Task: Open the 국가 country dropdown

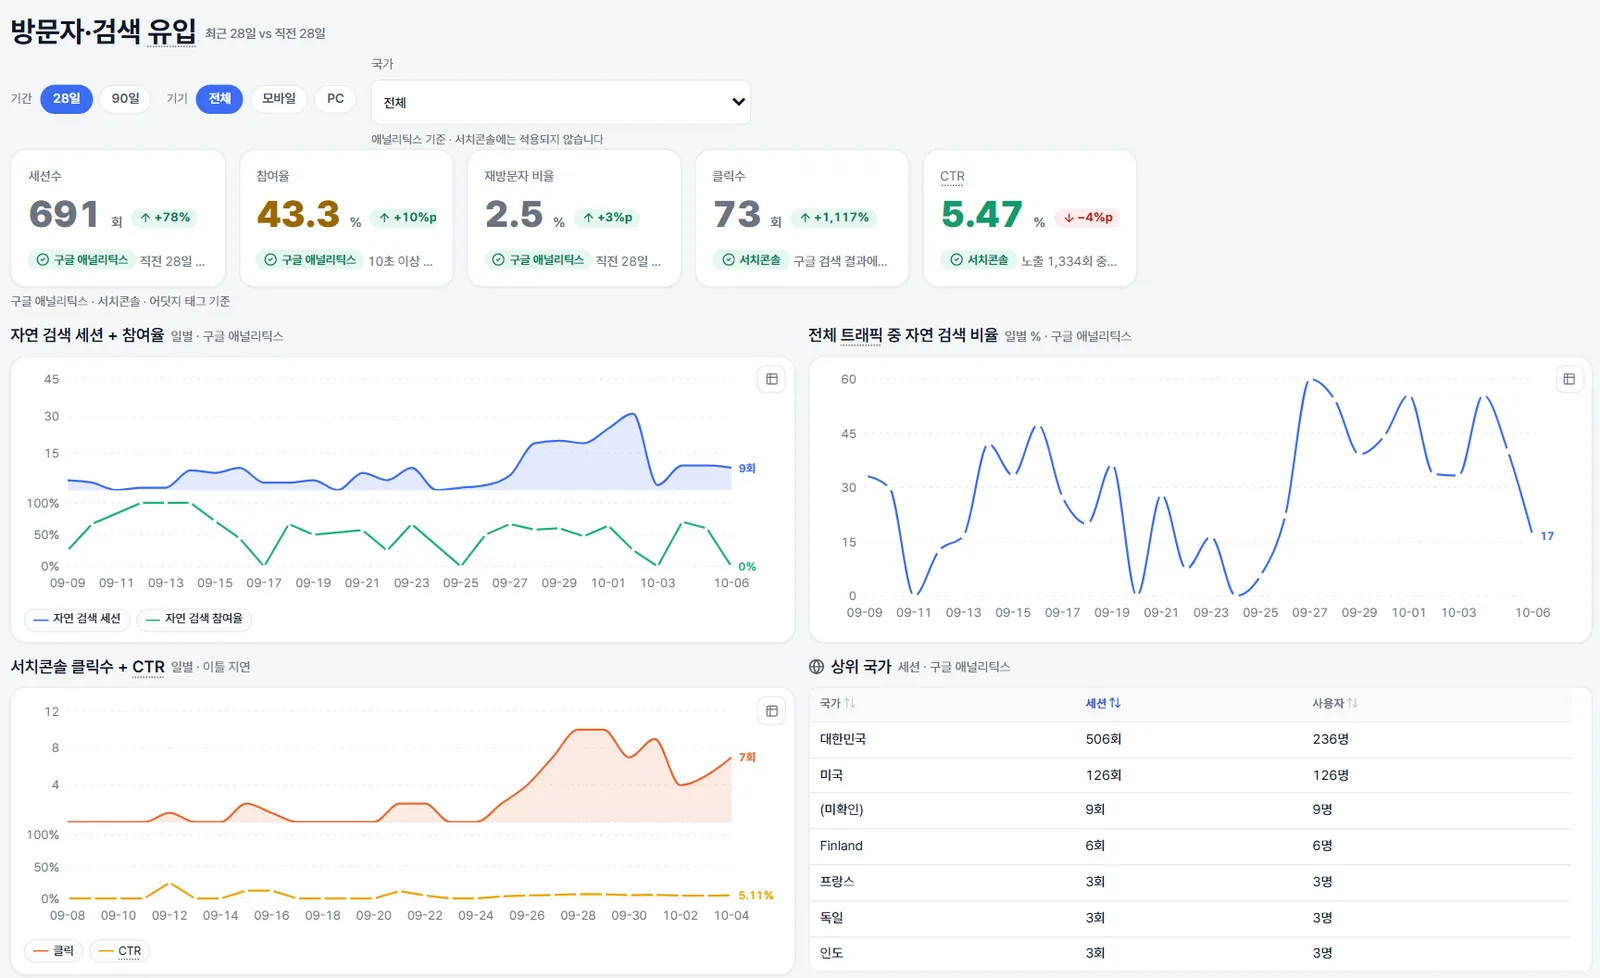Action: point(561,102)
